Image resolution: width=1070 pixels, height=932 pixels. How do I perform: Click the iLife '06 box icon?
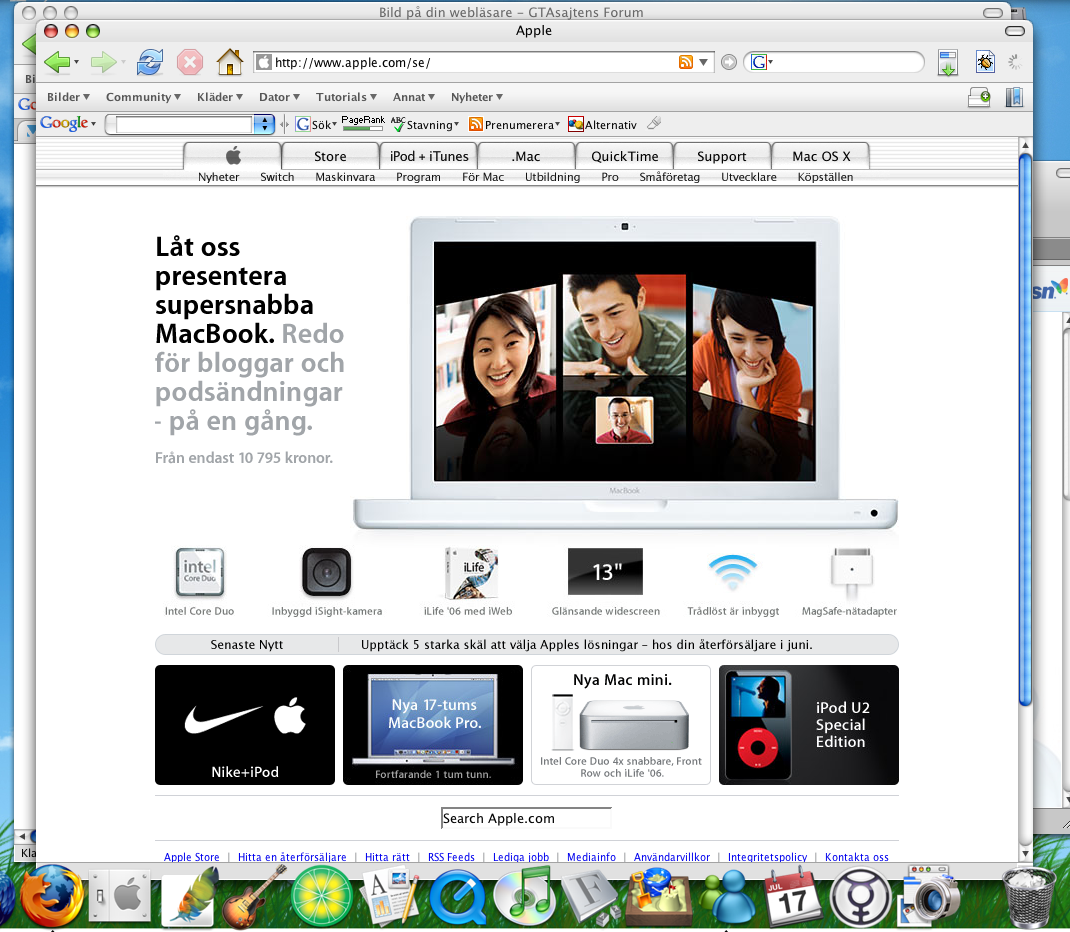470,572
